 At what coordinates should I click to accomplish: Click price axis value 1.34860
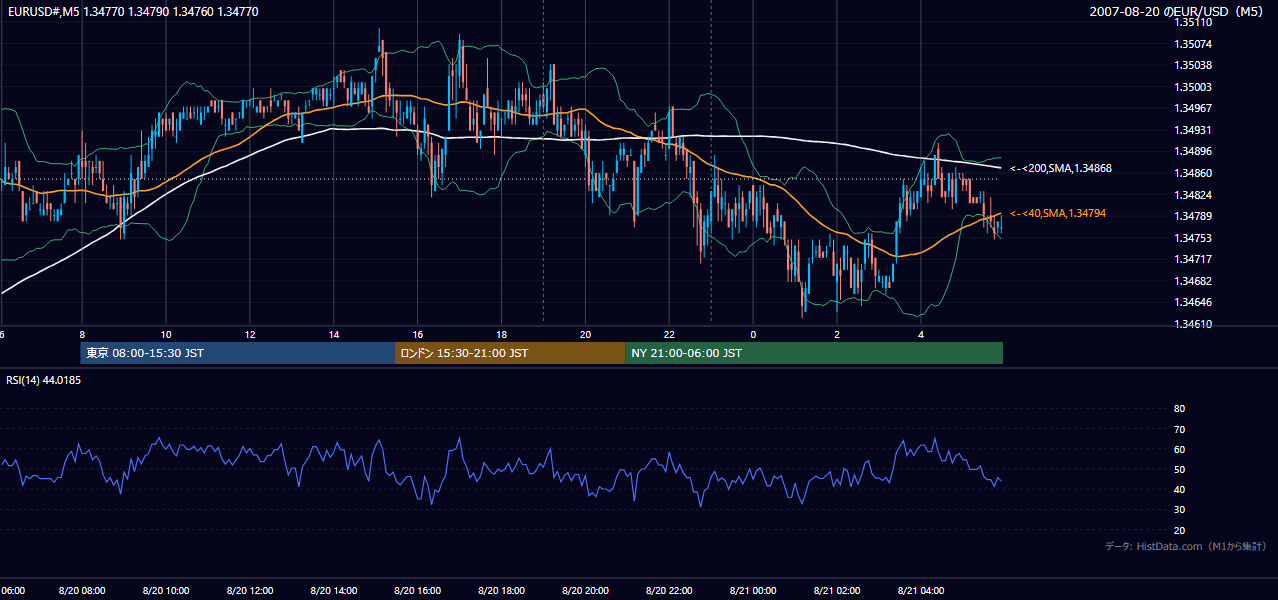pyautogui.click(x=1193, y=173)
